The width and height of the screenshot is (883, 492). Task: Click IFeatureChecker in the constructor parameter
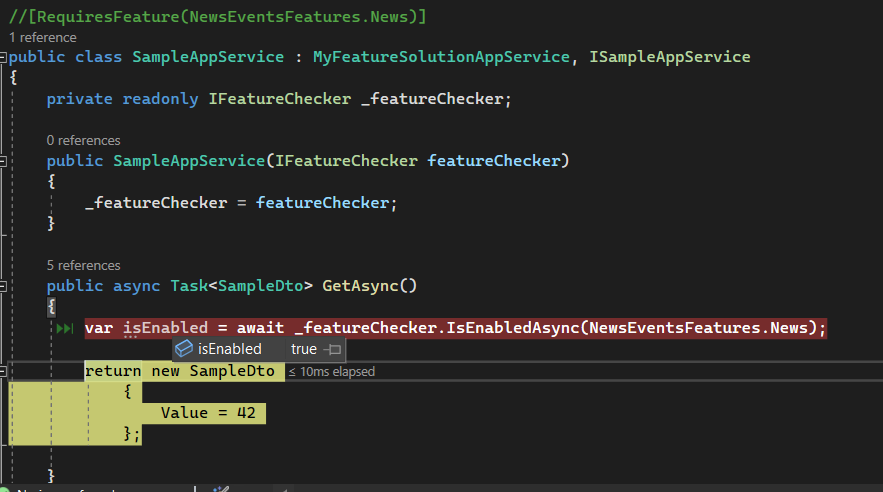tap(346, 161)
